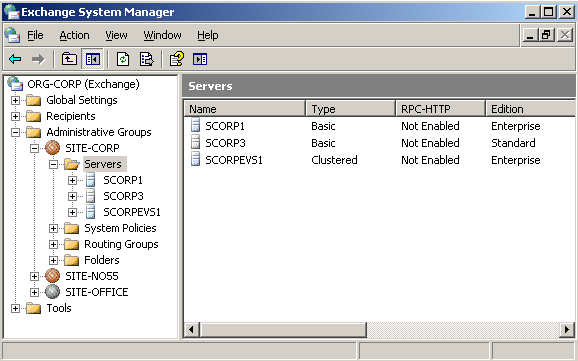Image resolution: width=578 pixels, height=361 pixels.
Task: Expand the SITE-NO55 node
Action: coord(34,276)
